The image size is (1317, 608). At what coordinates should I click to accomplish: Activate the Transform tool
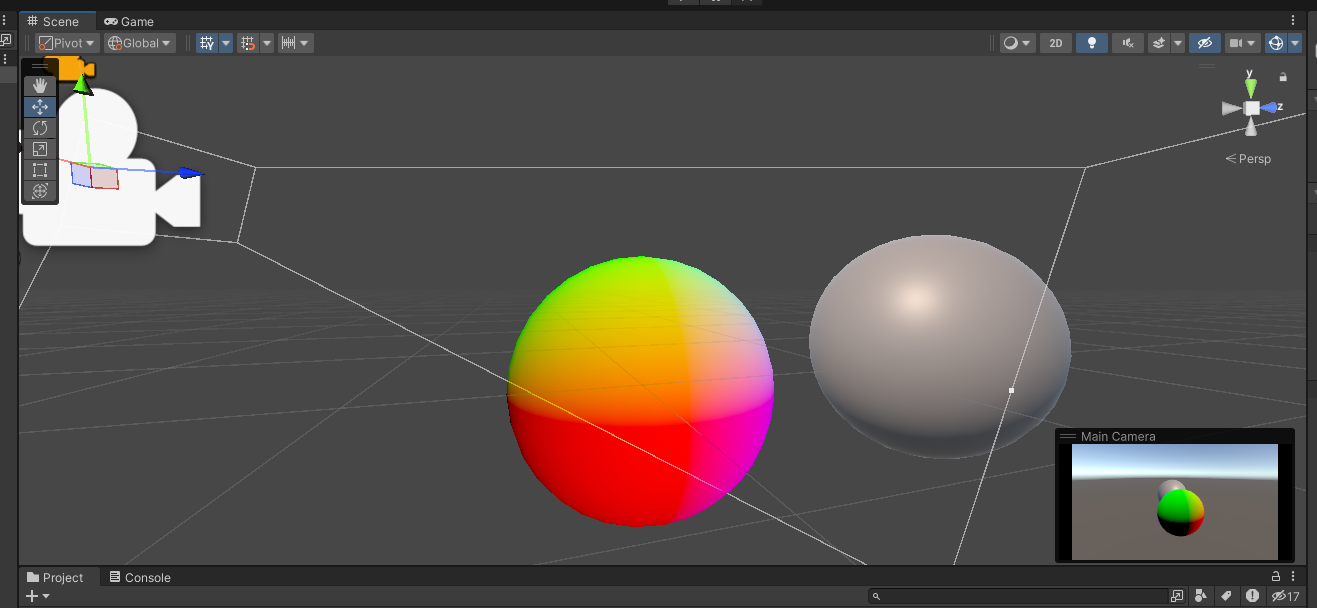39,191
